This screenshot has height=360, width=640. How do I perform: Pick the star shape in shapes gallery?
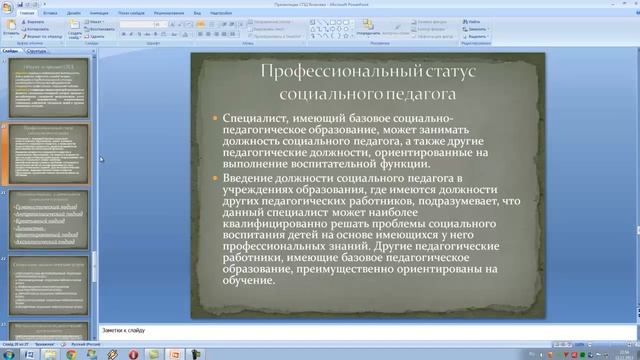[346, 36]
